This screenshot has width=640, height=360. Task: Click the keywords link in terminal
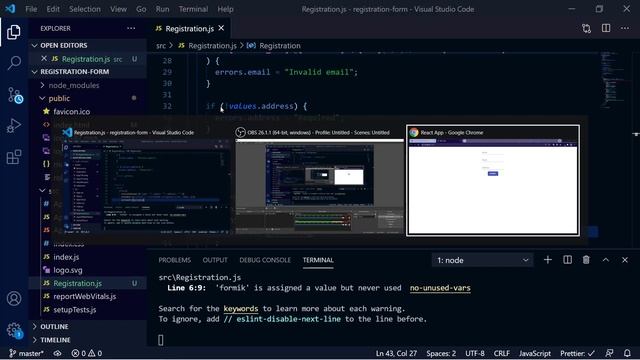coord(241,309)
